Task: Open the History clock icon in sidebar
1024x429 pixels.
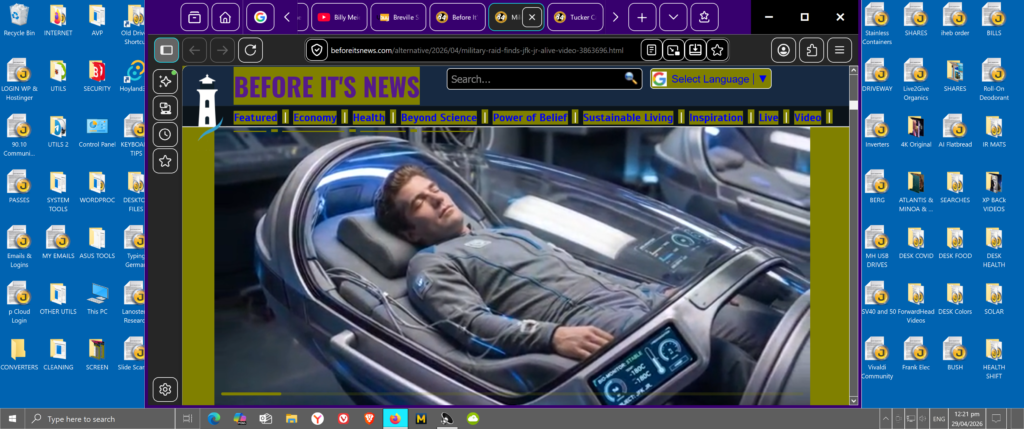Action: click(166, 134)
